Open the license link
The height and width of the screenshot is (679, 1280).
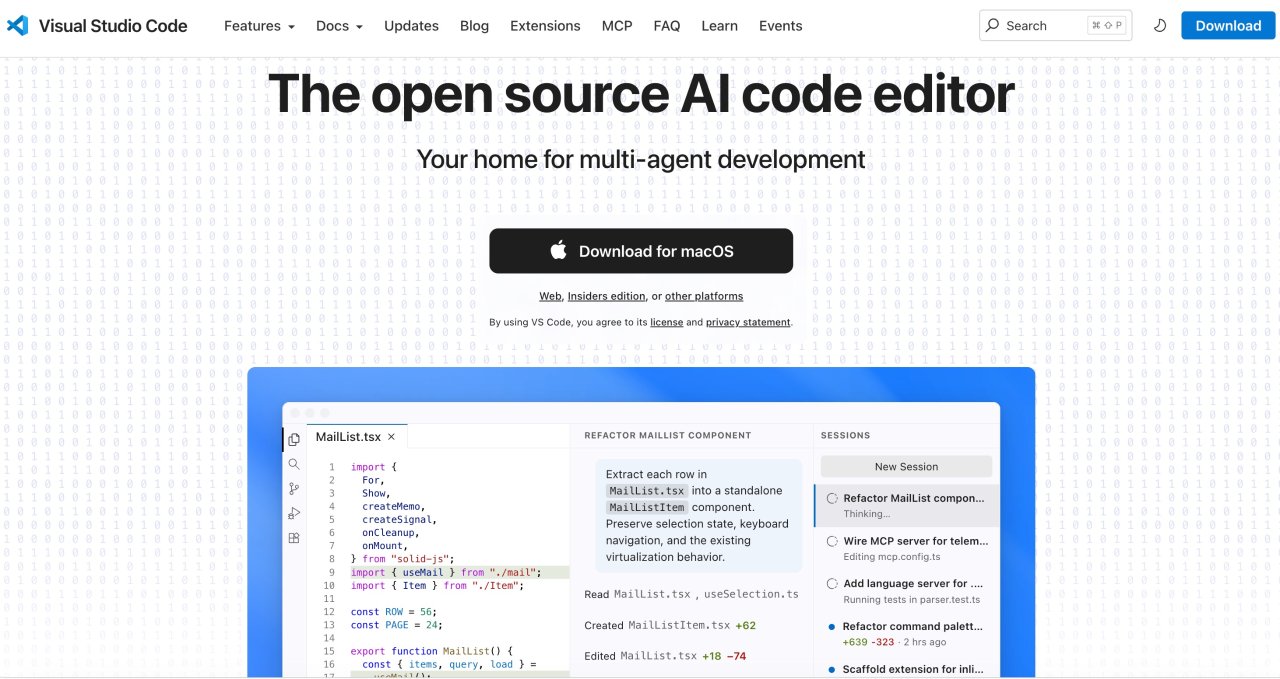(x=666, y=322)
